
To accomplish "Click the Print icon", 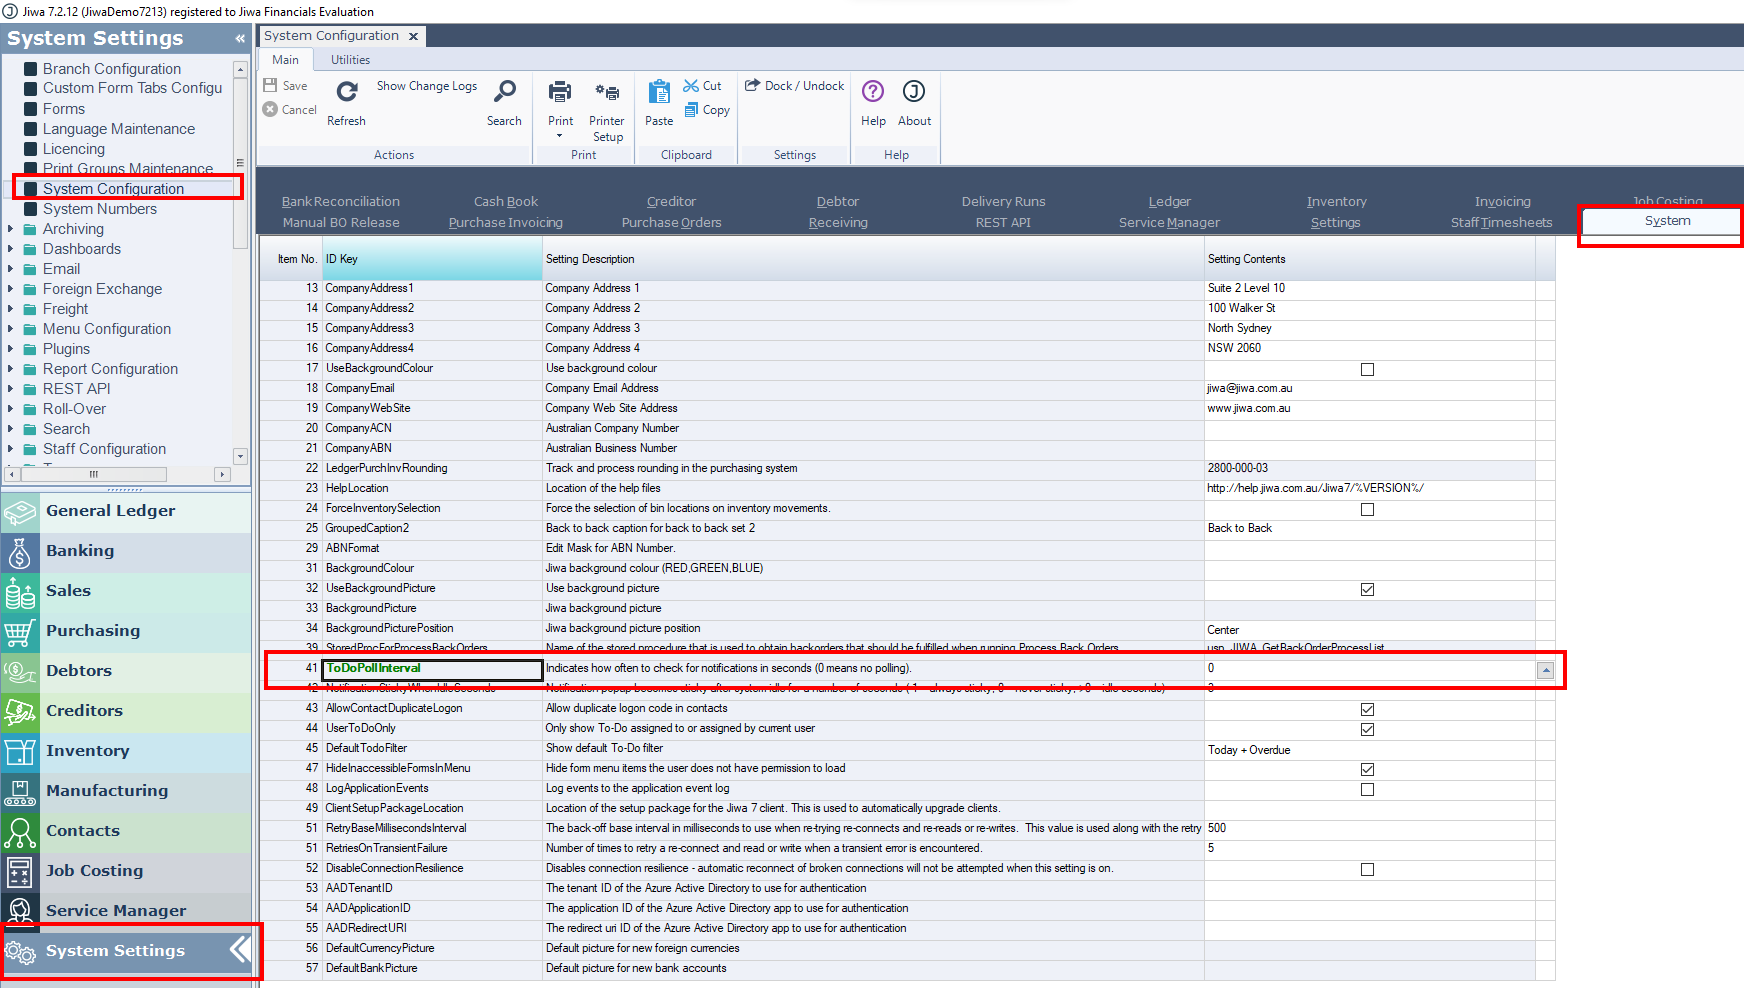I will click(x=560, y=93).
